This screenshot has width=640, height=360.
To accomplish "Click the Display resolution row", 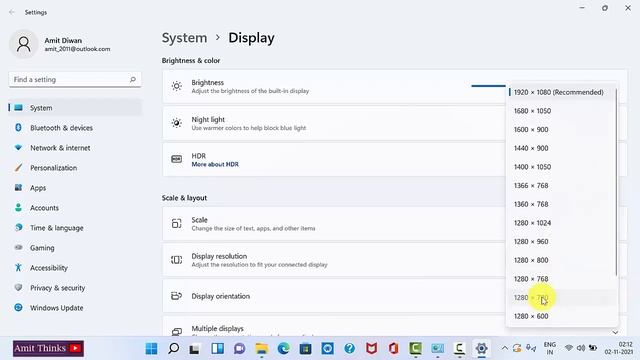I will click(334, 260).
